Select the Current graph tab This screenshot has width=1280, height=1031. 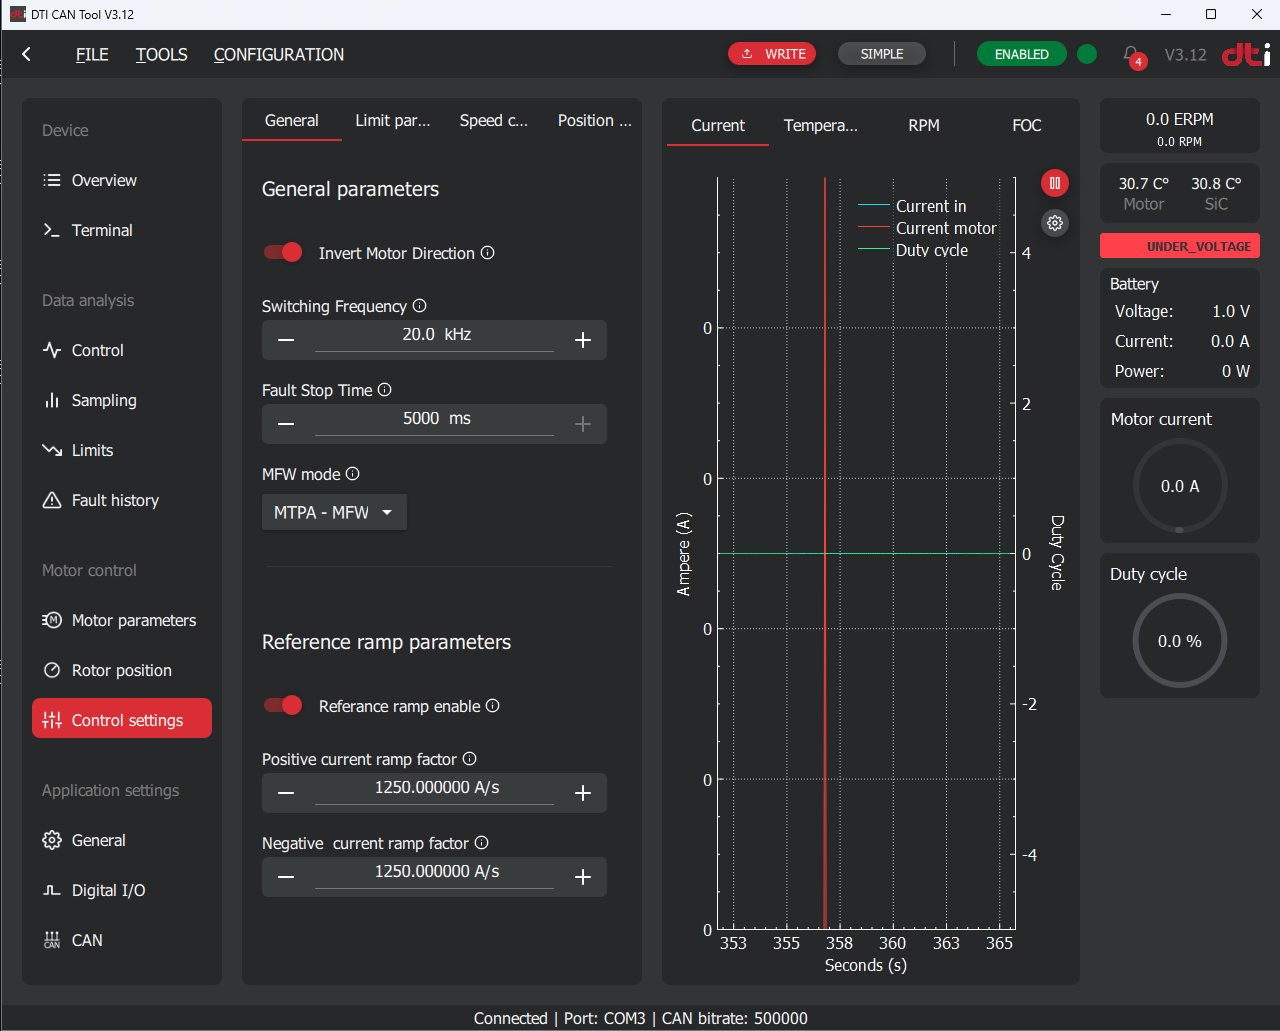coord(718,125)
